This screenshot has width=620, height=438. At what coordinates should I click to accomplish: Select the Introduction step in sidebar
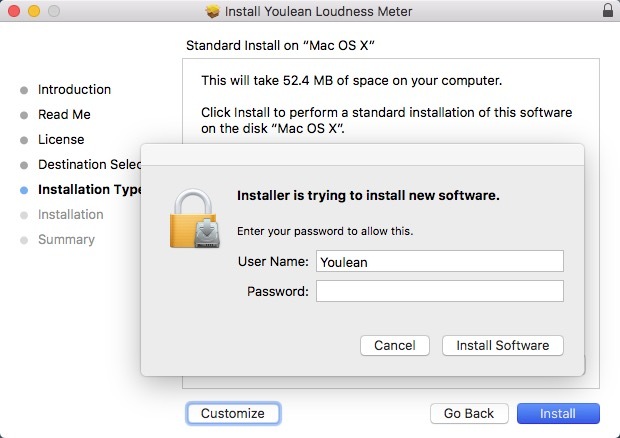click(74, 89)
